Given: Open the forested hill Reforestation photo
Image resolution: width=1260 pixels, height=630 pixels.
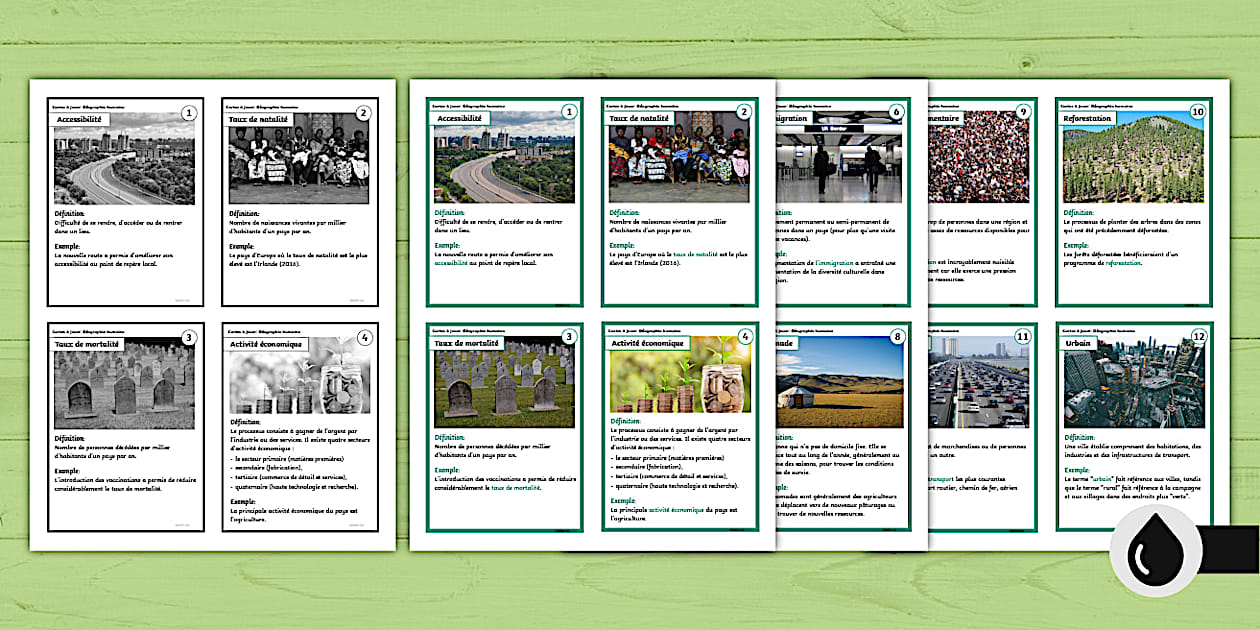Looking at the screenshot, I should click(x=1132, y=165).
